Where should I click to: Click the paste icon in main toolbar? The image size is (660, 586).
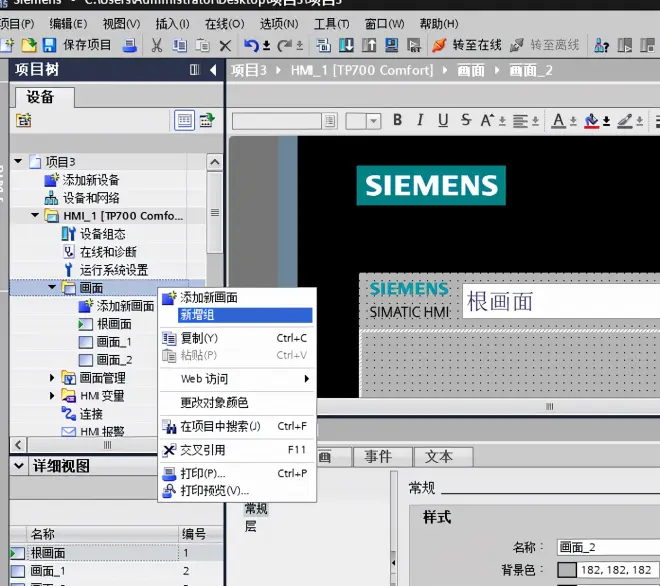click(x=202, y=45)
